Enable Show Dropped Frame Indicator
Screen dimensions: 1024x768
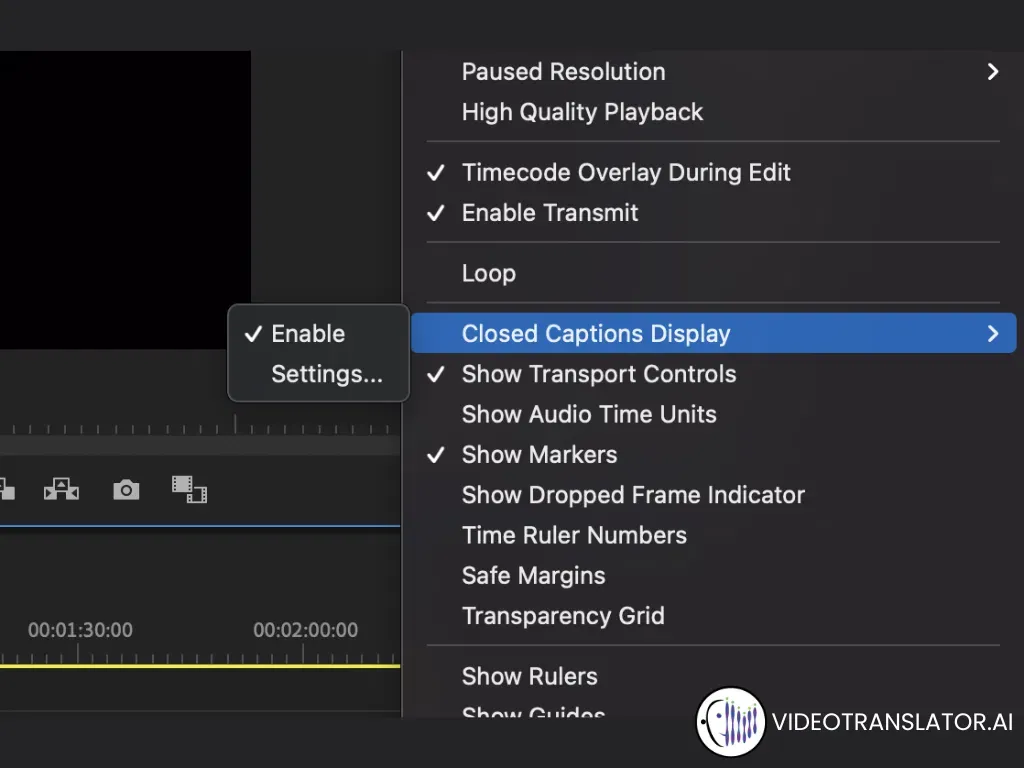tap(713, 495)
